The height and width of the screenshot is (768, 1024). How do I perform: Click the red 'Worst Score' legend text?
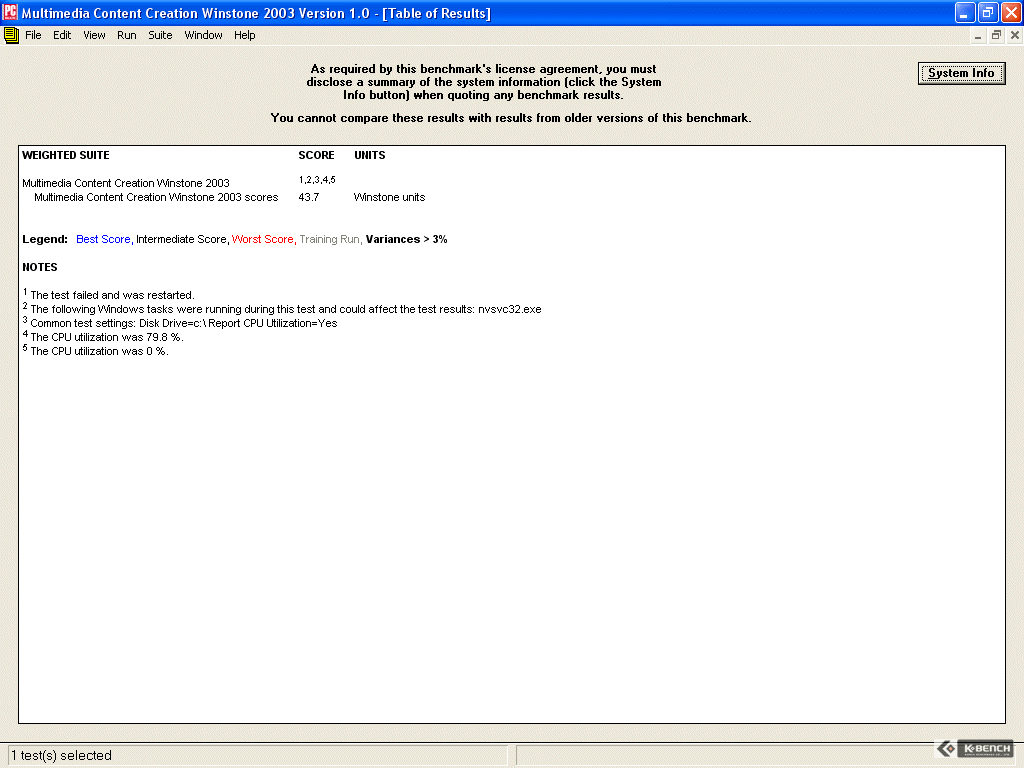pos(264,240)
